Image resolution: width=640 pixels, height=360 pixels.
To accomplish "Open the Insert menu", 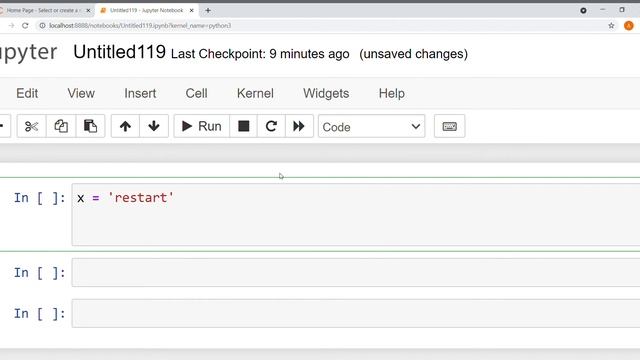I will (140, 93).
